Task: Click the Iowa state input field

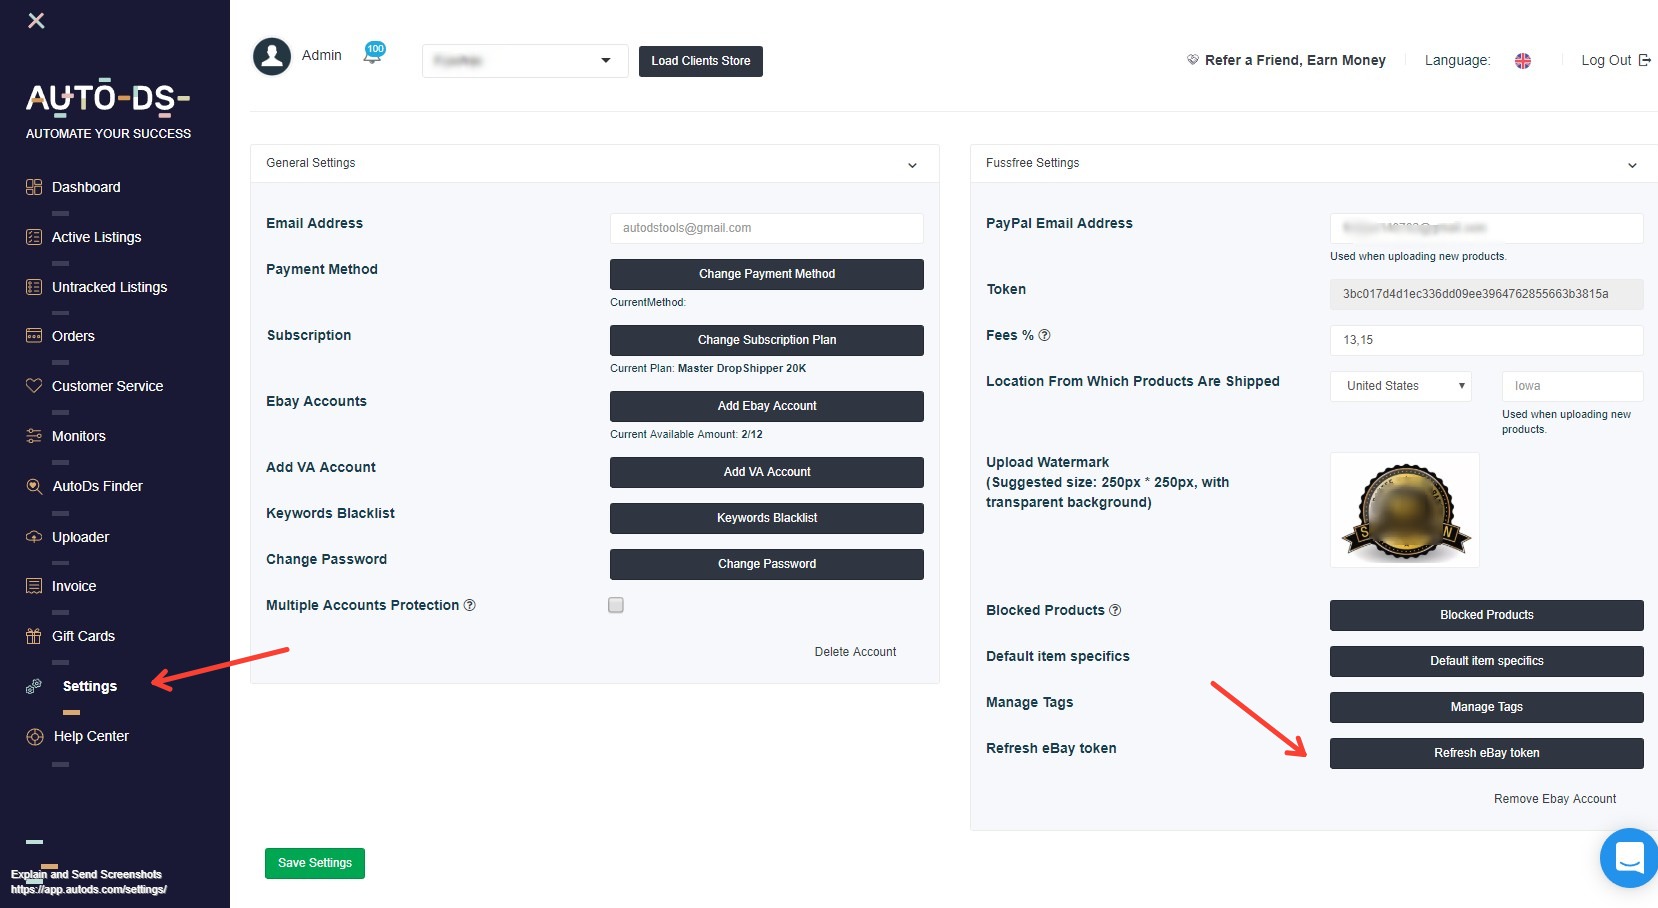Action: coord(1572,386)
